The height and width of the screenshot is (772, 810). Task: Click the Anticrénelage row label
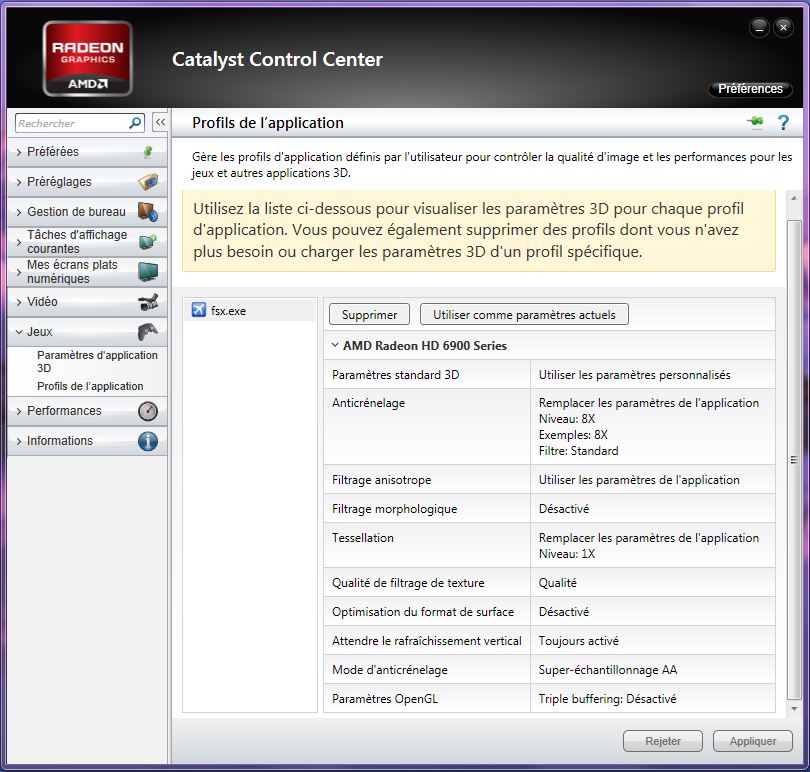(x=368, y=403)
